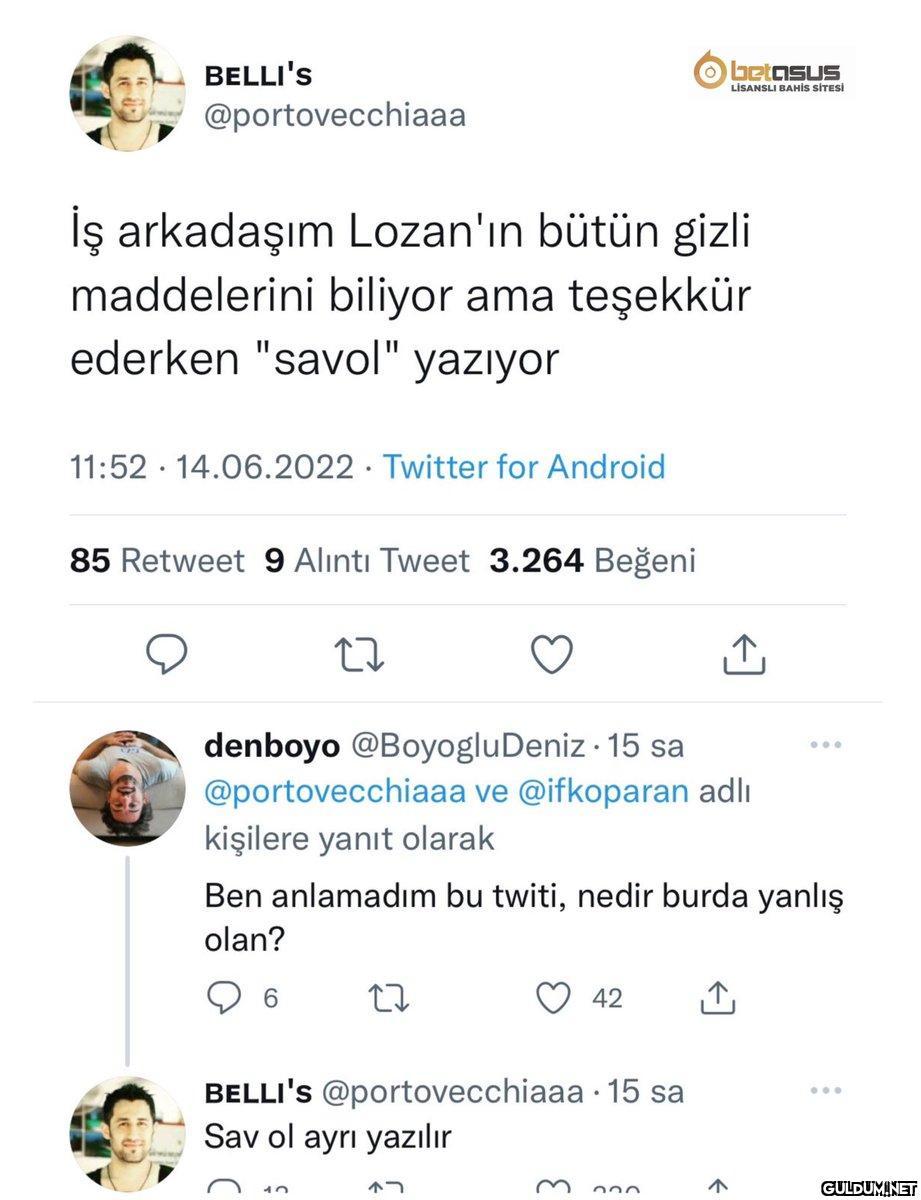The image size is (921, 1200).
Task: Open @ifkoparan mention profile
Action: pyautogui.click(x=604, y=792)
